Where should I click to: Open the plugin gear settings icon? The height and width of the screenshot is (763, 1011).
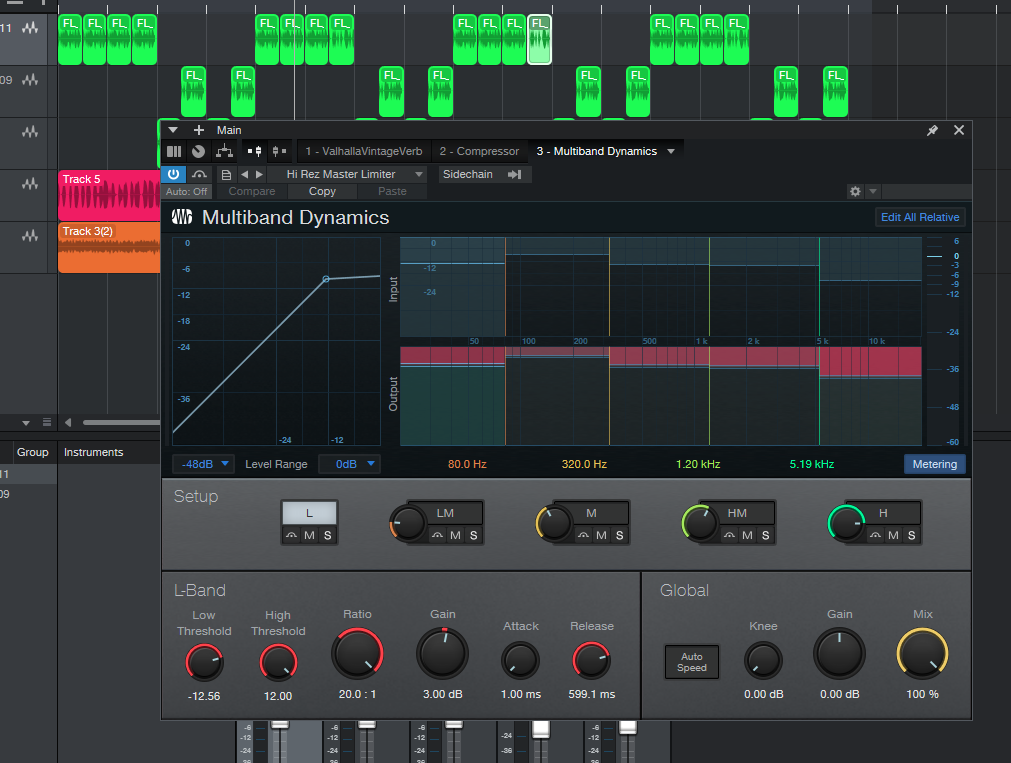(x=856, y=192)
